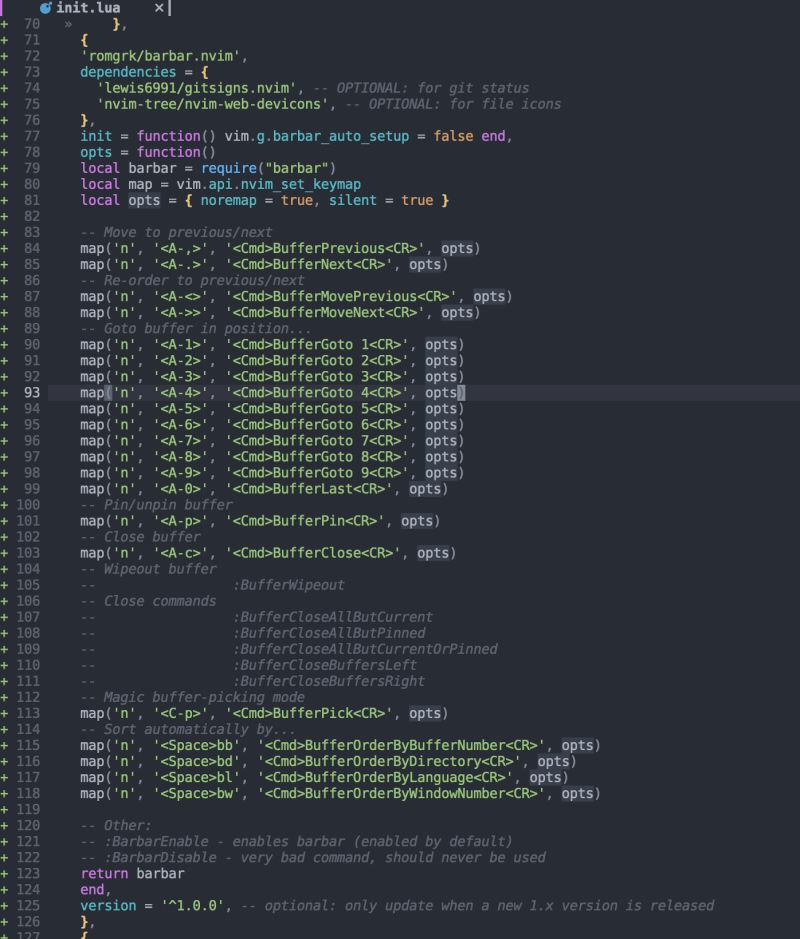This screenshot has height=939, width=800.
Task: Click the '+' diff marker at line 100
Action: 6,505
